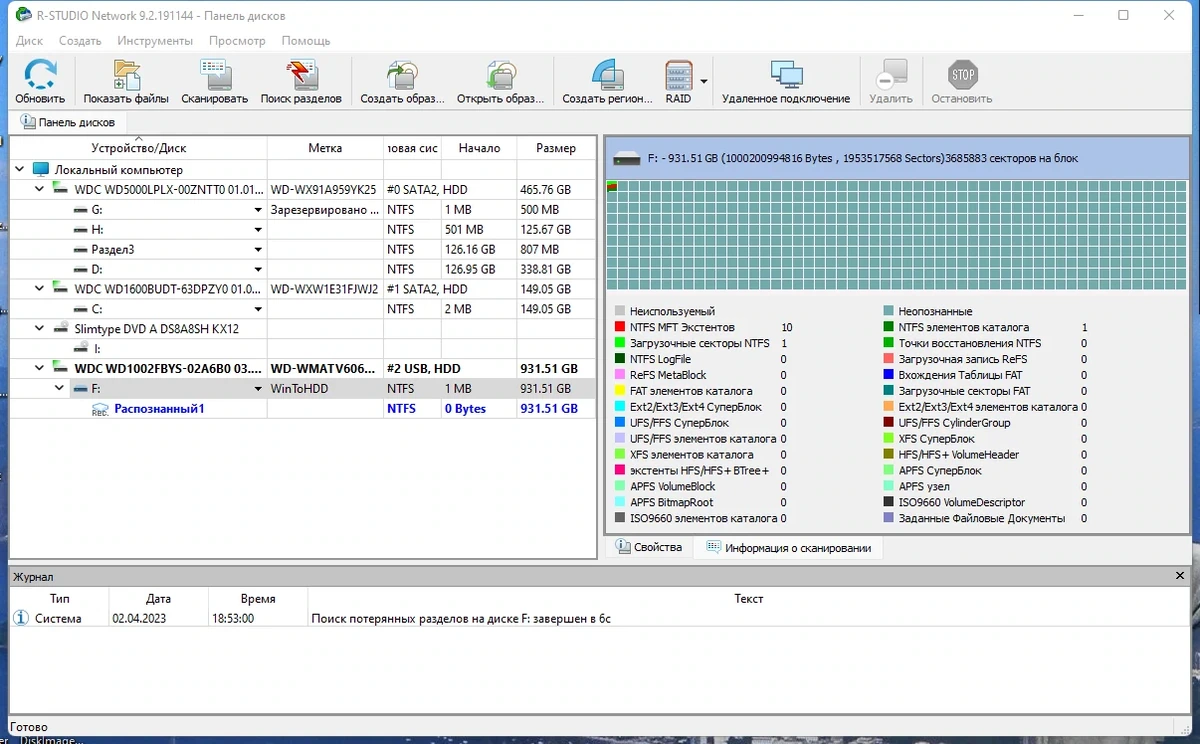
Task: Click the Остановить stop icon
Action: coord(962,75)
